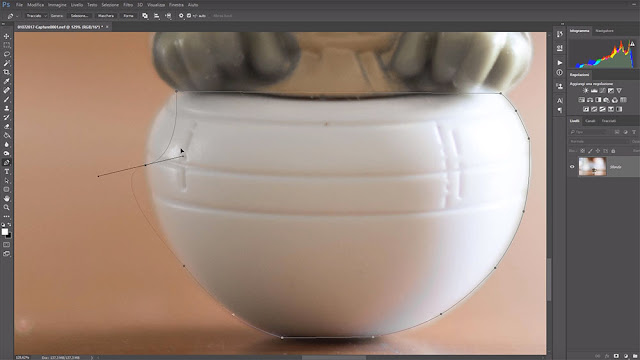The image size is (640, 360).
Task: Add a Curves adjustment
Action: (602, 91)
